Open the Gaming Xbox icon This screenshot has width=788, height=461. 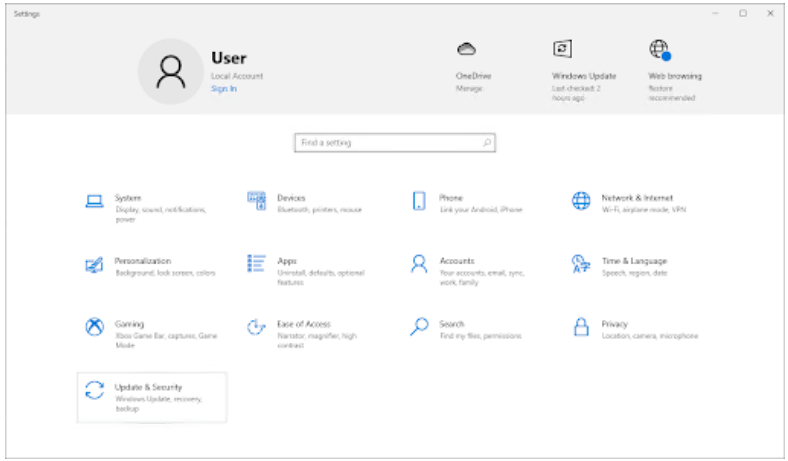95,327
